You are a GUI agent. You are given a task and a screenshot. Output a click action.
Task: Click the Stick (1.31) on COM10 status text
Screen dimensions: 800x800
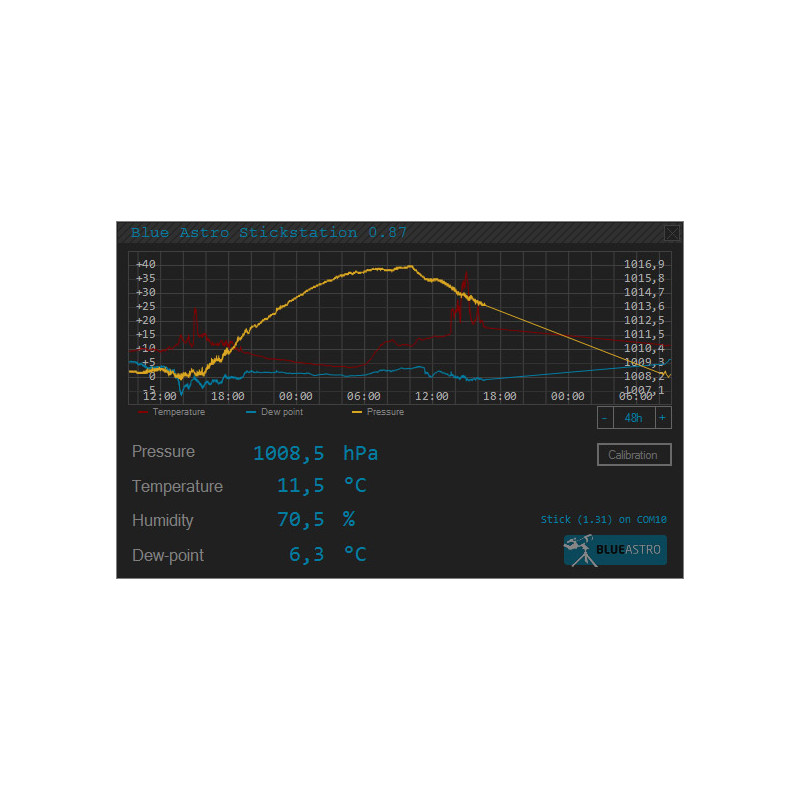[x=603, y=519]
